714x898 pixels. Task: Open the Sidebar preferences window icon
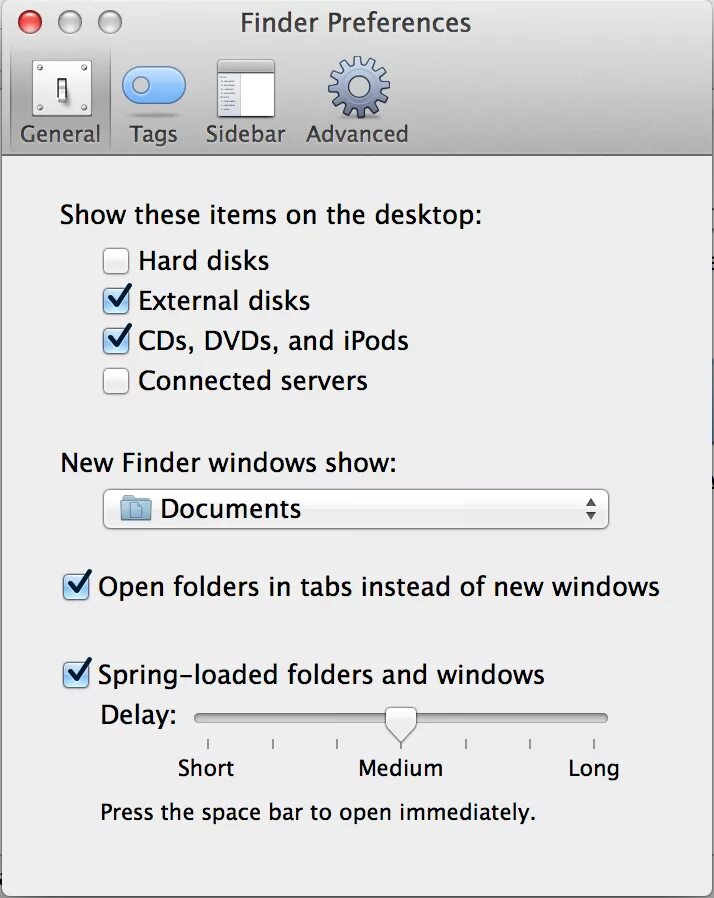pos(246,88)
